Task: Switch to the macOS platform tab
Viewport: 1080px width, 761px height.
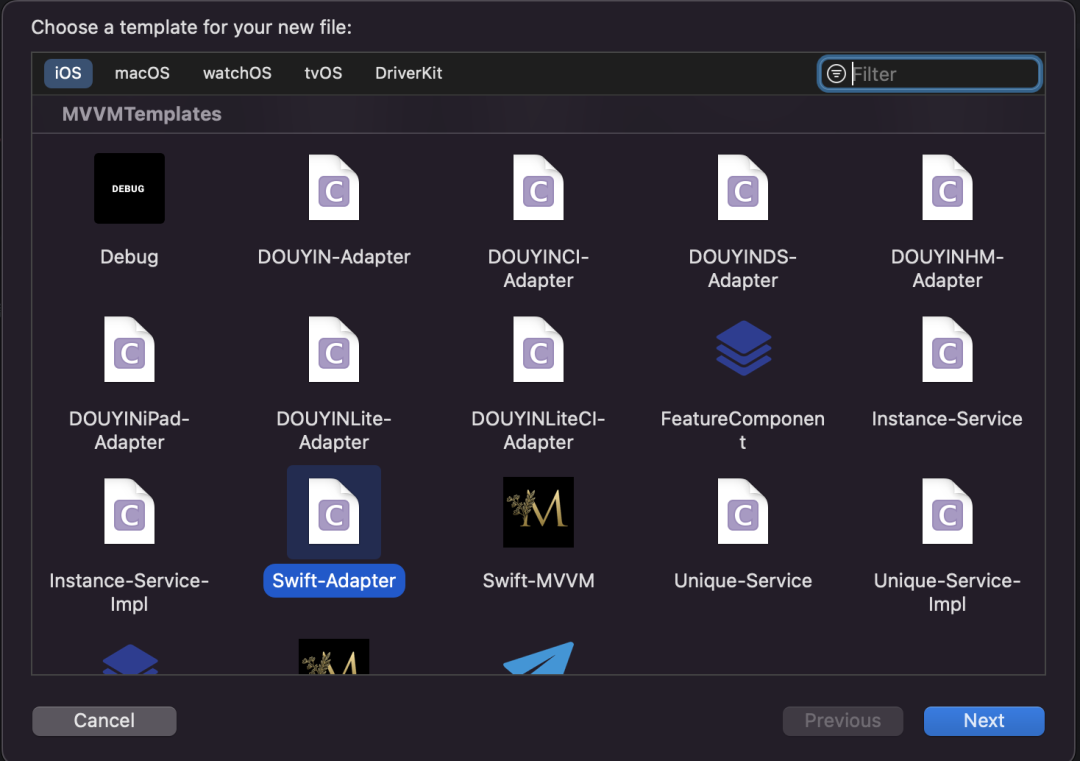Action: pyautogui.click(x=142, y=73)
